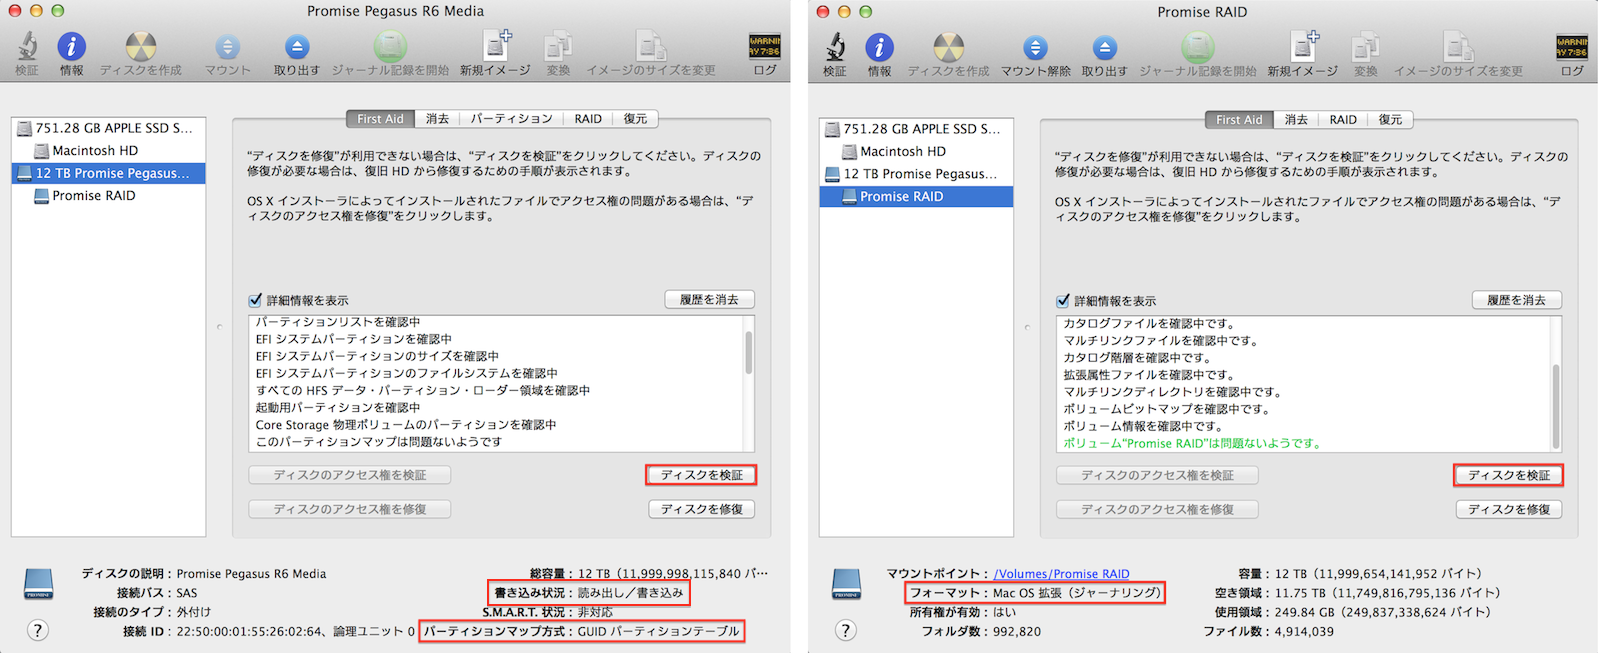The image size is (1600, 653).
Task: Select 751.28 GB APPLE SSD in Promise RAID window sidebar
Action: pyautogui.click(x=917, y=129)
